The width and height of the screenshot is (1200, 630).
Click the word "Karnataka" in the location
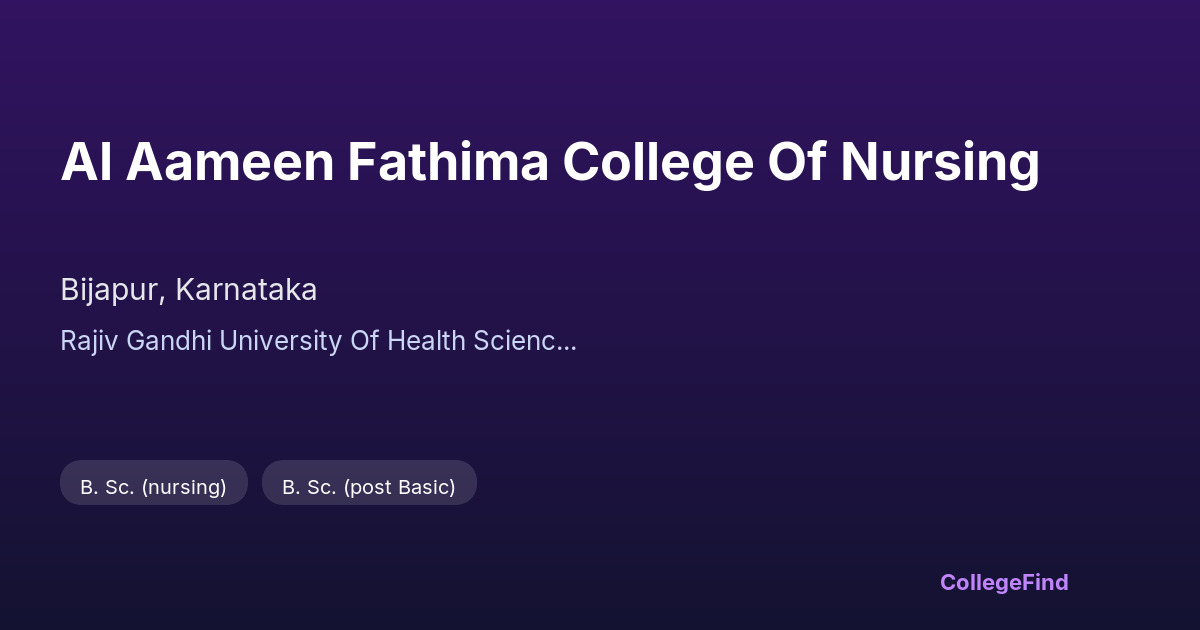(246, 290)
